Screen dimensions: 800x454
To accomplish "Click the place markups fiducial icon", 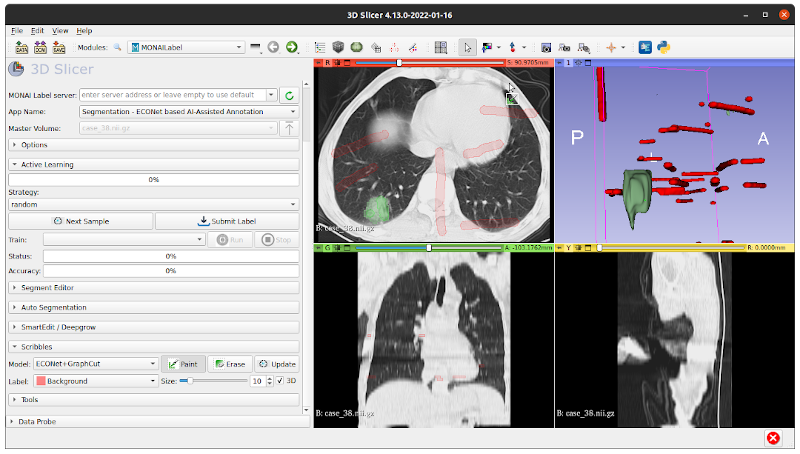I will [x=513, y=47].
